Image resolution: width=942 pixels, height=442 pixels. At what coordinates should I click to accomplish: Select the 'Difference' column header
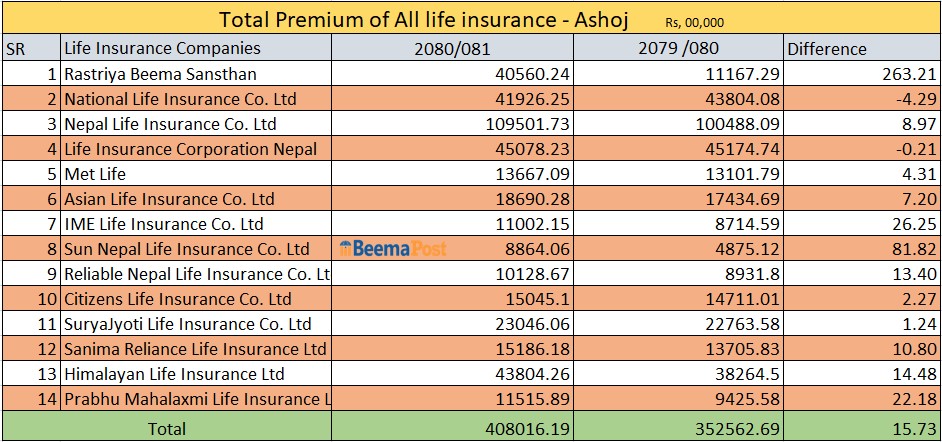click(x=827, y=49)
